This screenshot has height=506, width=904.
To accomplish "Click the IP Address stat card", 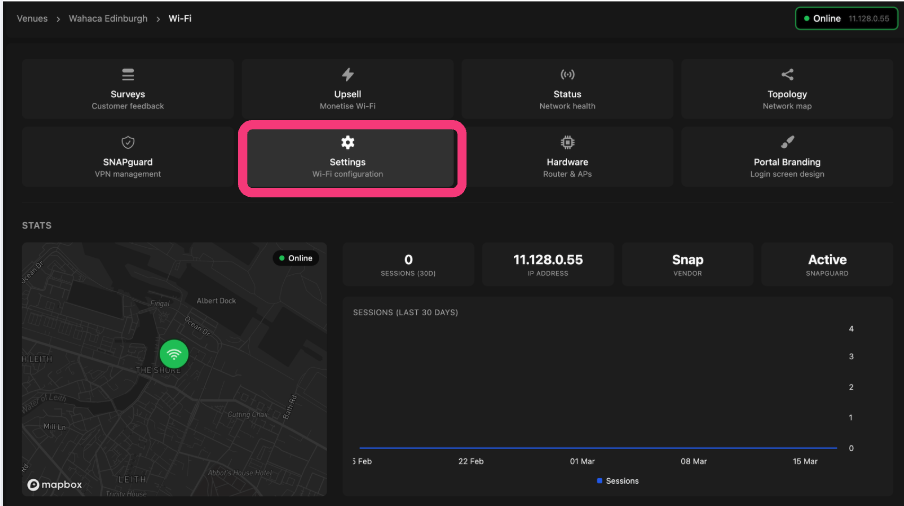I will (x=548, y=264).
